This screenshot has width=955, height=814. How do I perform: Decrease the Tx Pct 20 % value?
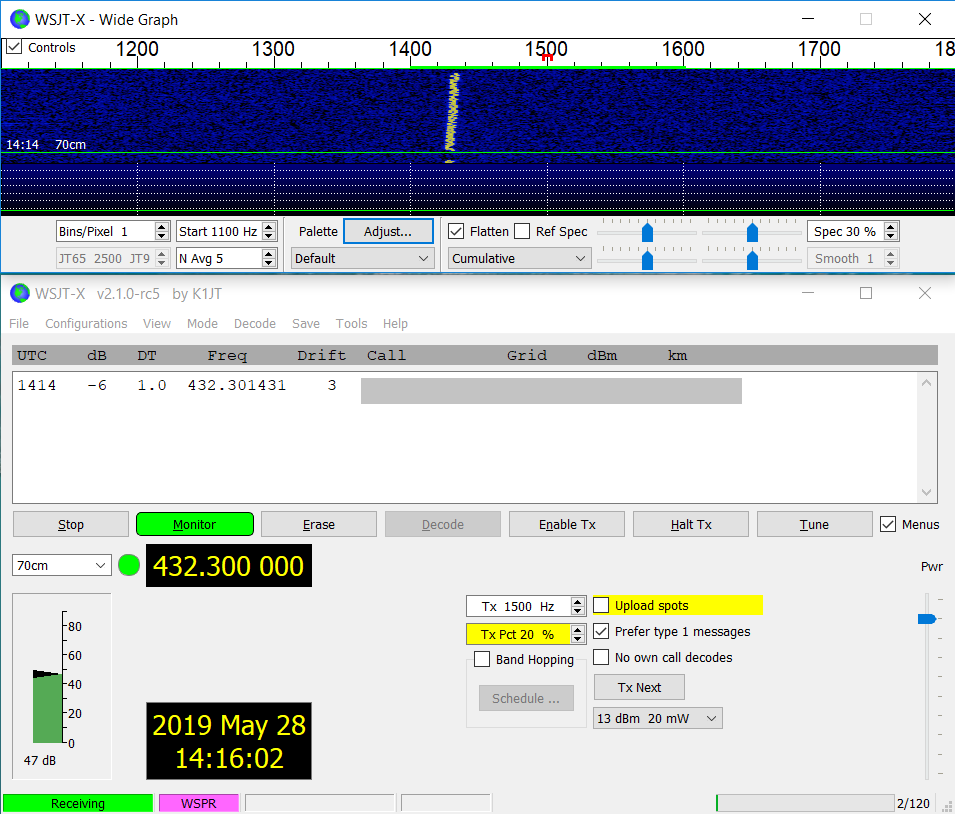(577, 639)
